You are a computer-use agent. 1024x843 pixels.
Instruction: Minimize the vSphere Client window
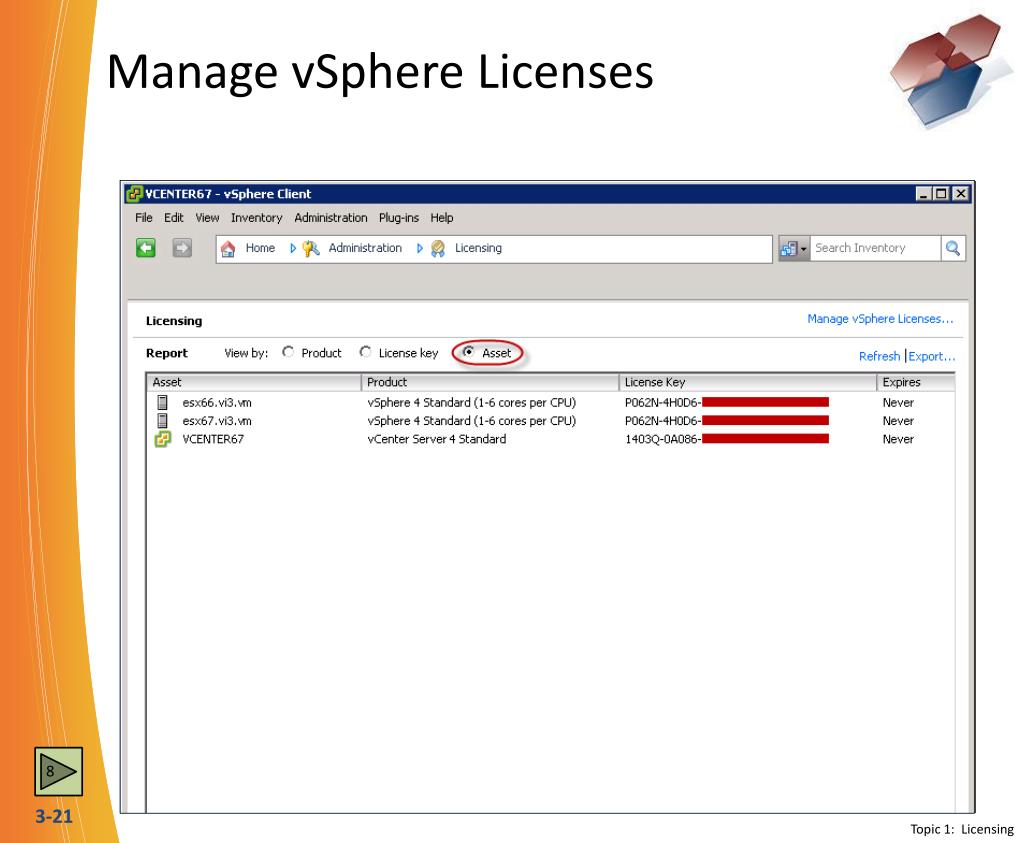(923, 194)
